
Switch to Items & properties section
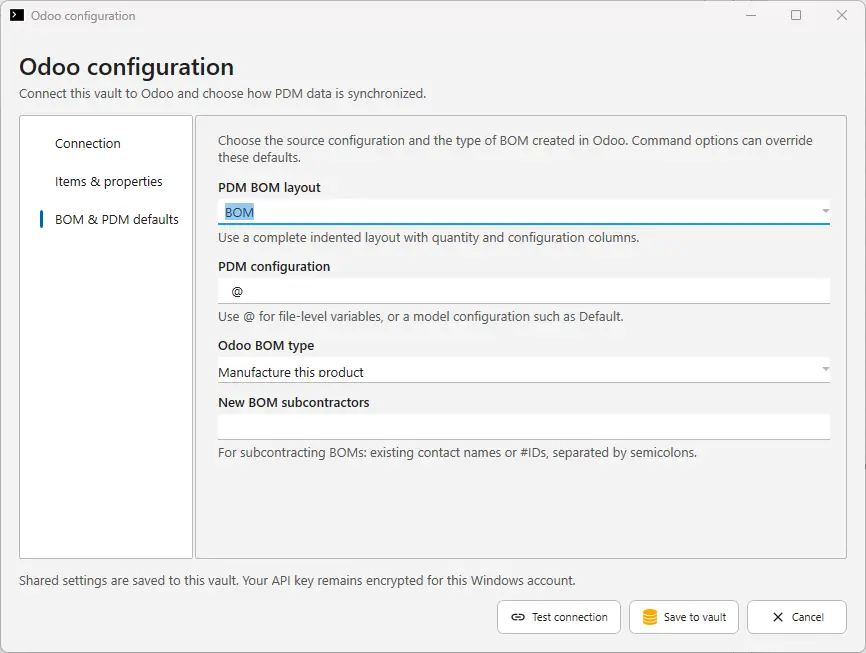click(106, 181)
